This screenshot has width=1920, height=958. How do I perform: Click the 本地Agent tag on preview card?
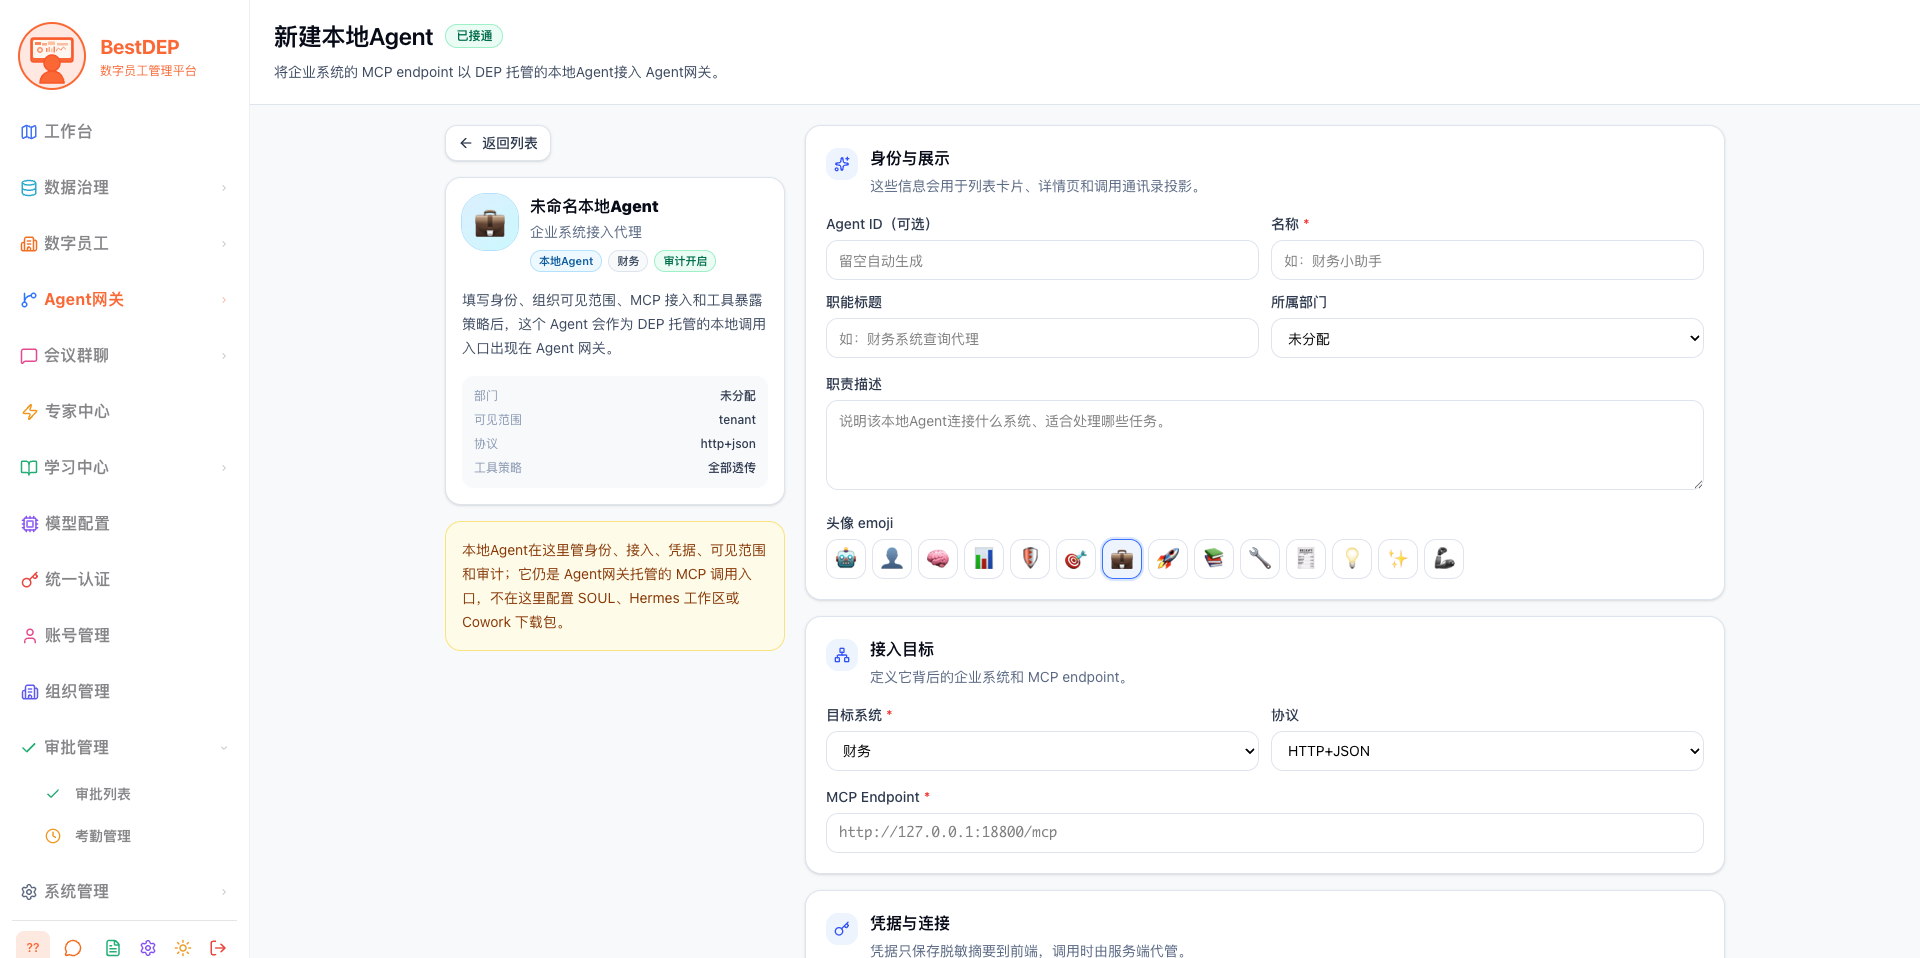tap(566, 261)
